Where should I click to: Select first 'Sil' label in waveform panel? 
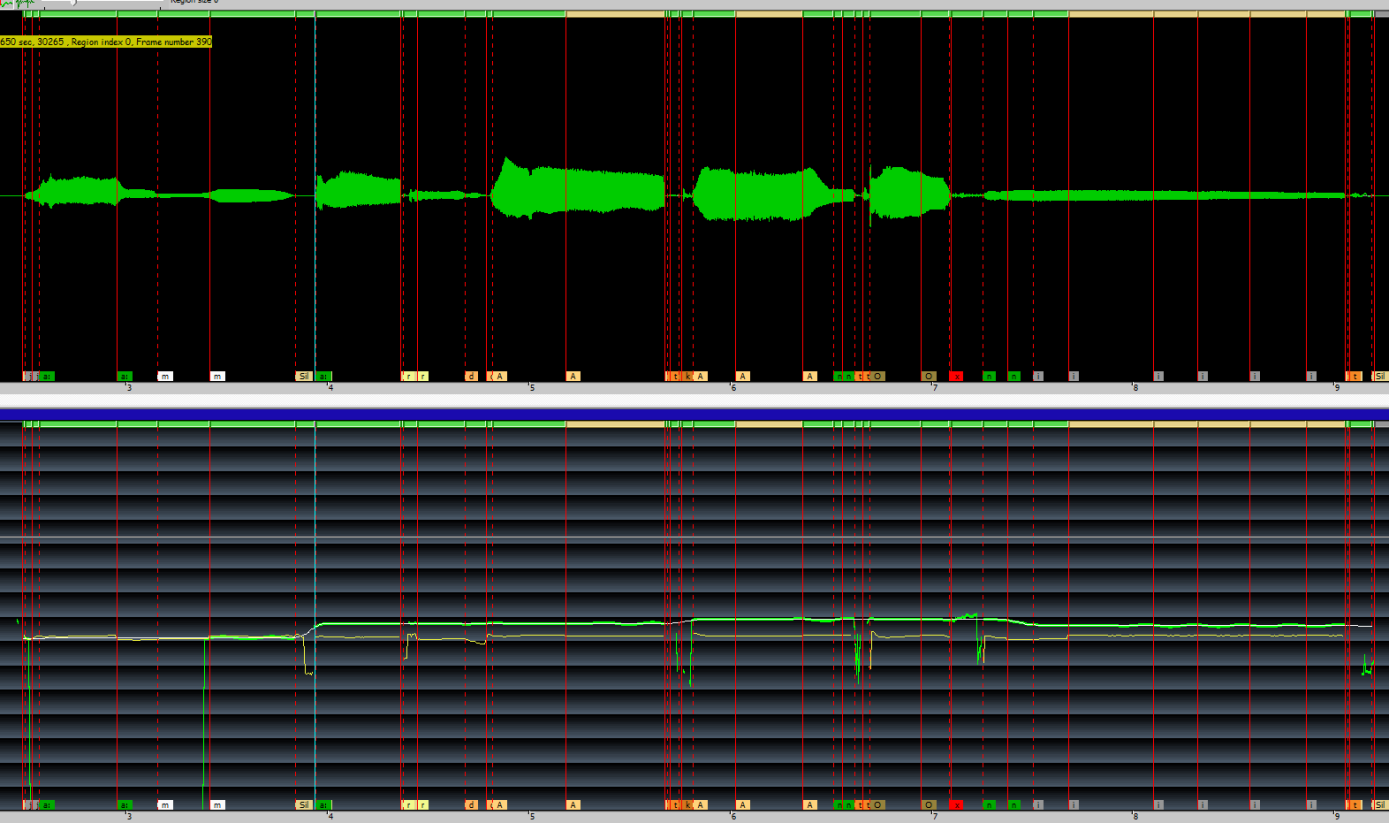coord(303,376)
